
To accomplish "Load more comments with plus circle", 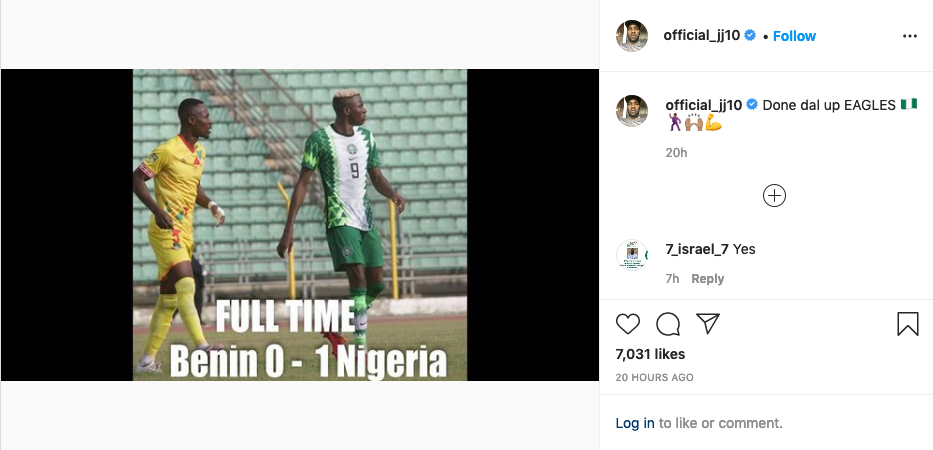I will tap(774, 196).
